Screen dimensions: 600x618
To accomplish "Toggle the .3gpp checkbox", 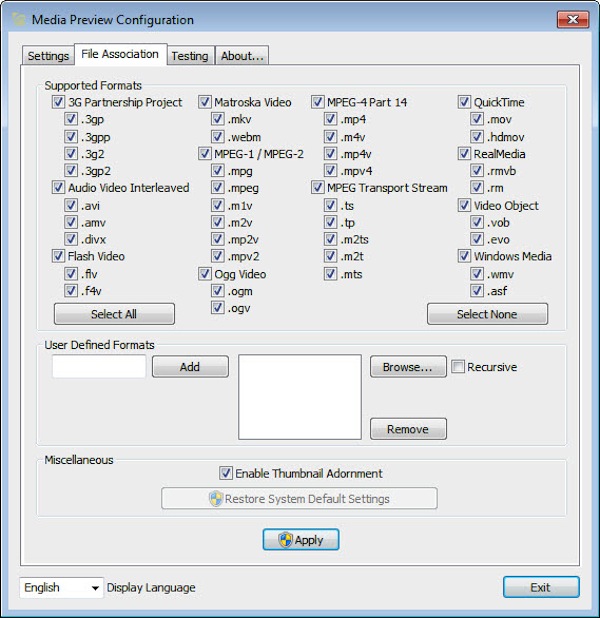I will [71, 137].
